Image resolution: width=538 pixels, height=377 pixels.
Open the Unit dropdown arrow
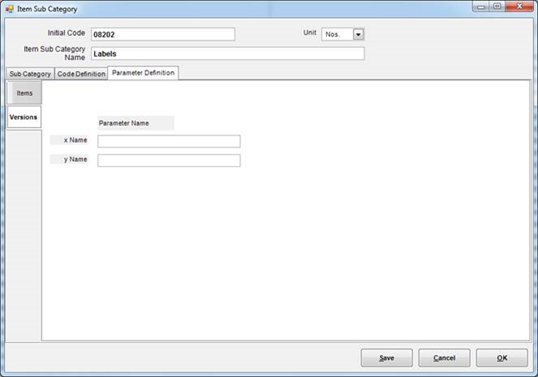358,34
